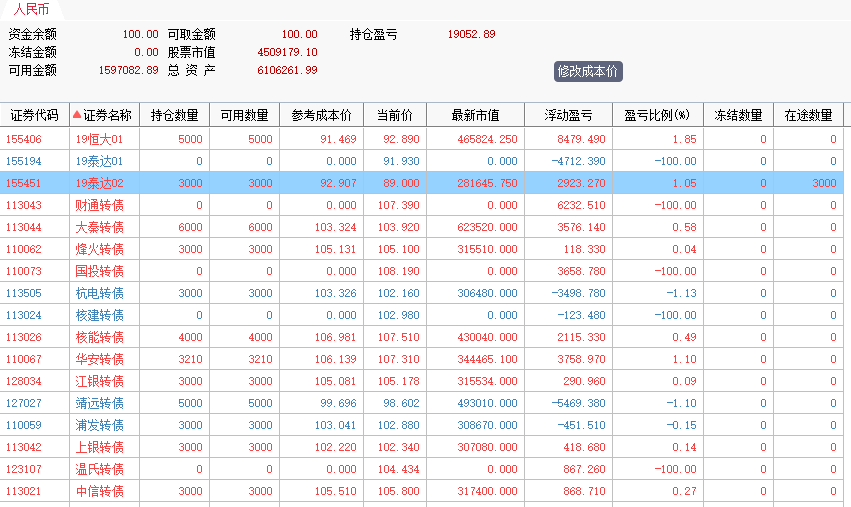Sort the table by 浮动盈亏 header
The image size is (851, 507).
tap(567, 115)
